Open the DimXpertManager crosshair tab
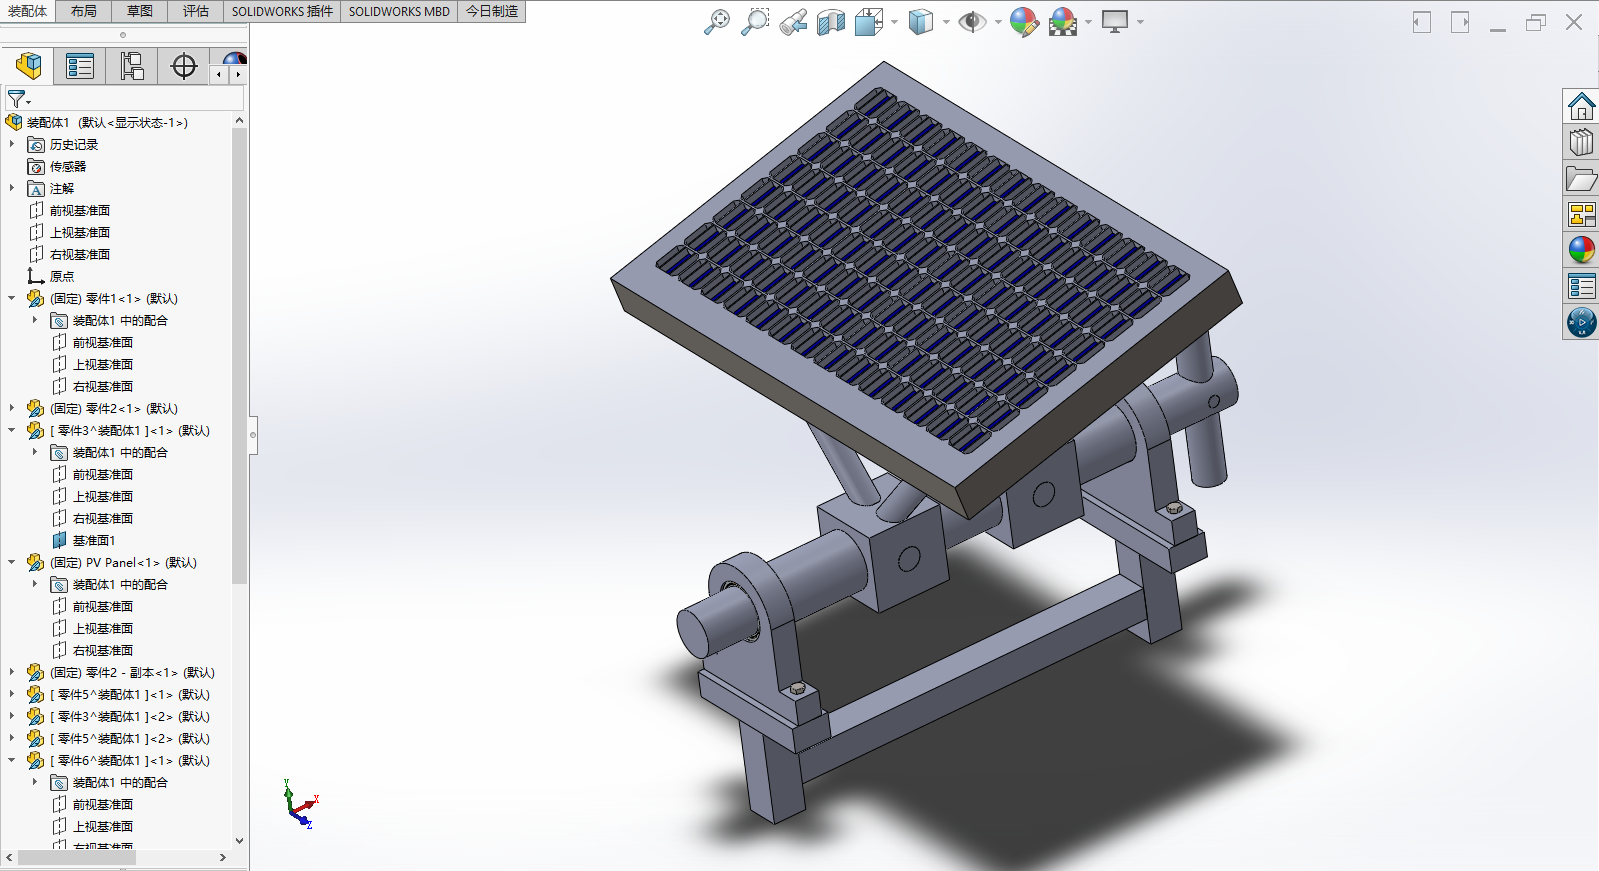The height and width of the screenshot is (871, 1599). [x=184, y=66]
